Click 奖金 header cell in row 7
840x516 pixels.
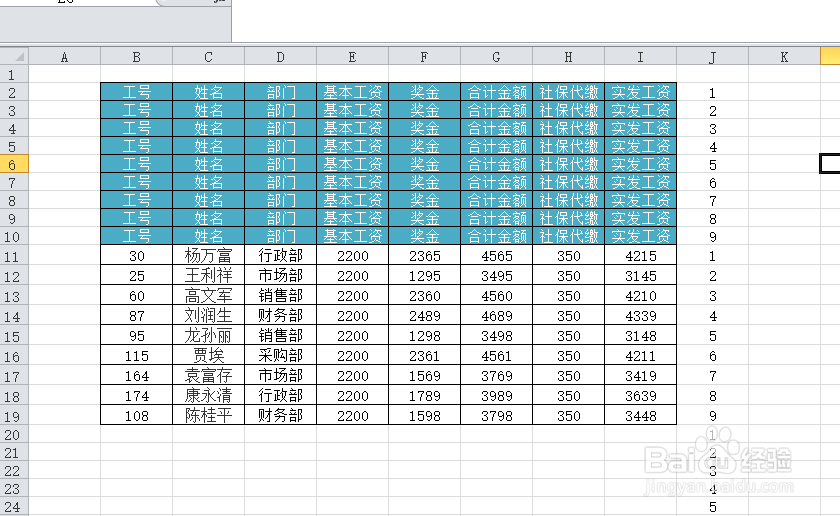coord(424,182)
